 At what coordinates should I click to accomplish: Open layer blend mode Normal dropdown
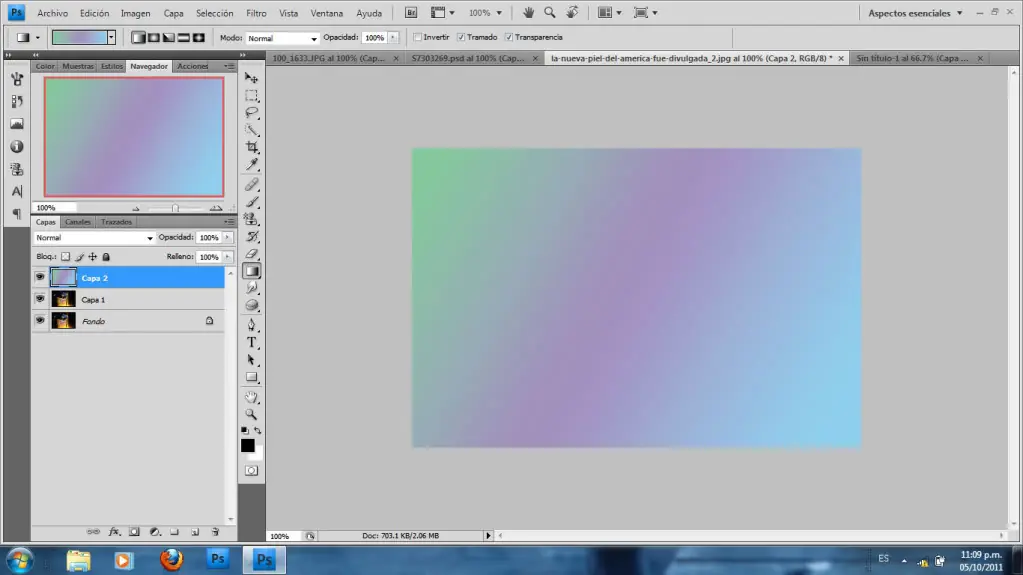[x=95, y=238]
